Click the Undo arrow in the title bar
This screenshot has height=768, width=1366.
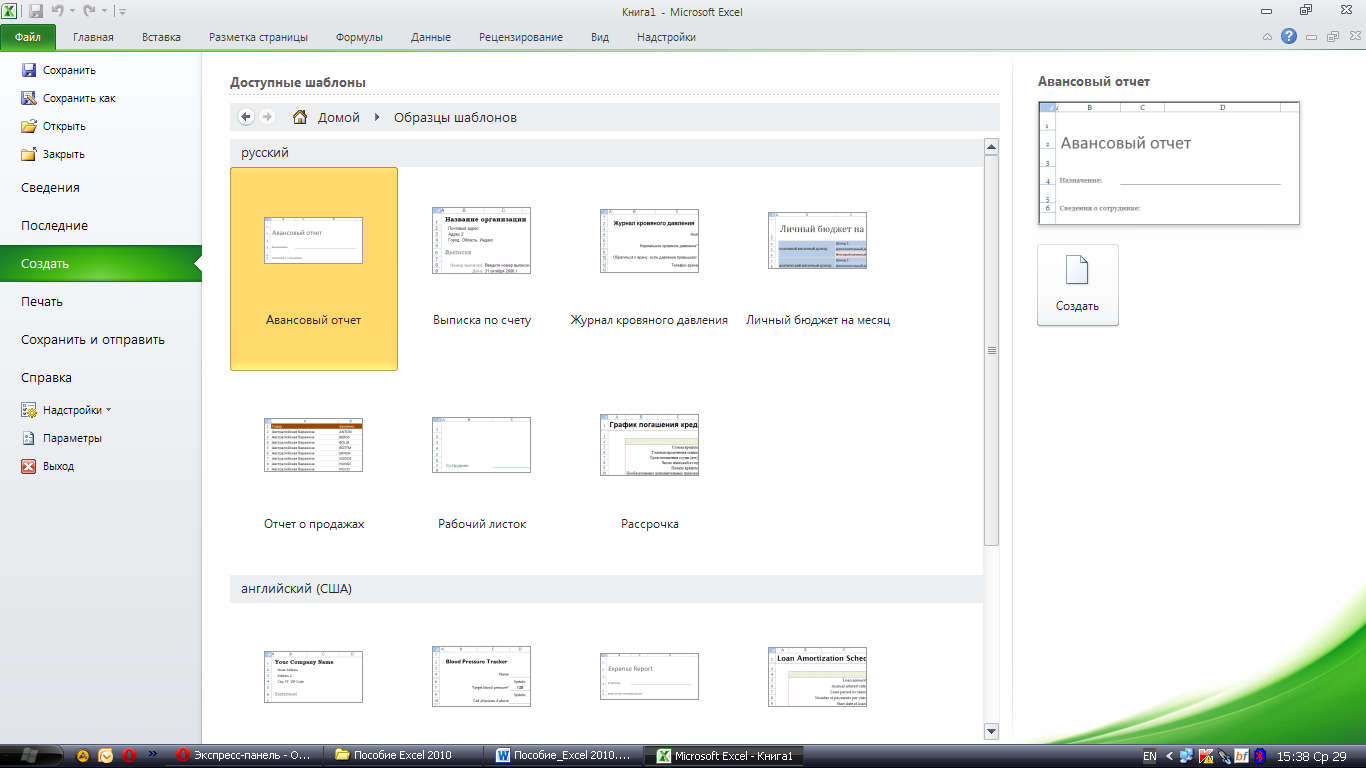point(58,12)
